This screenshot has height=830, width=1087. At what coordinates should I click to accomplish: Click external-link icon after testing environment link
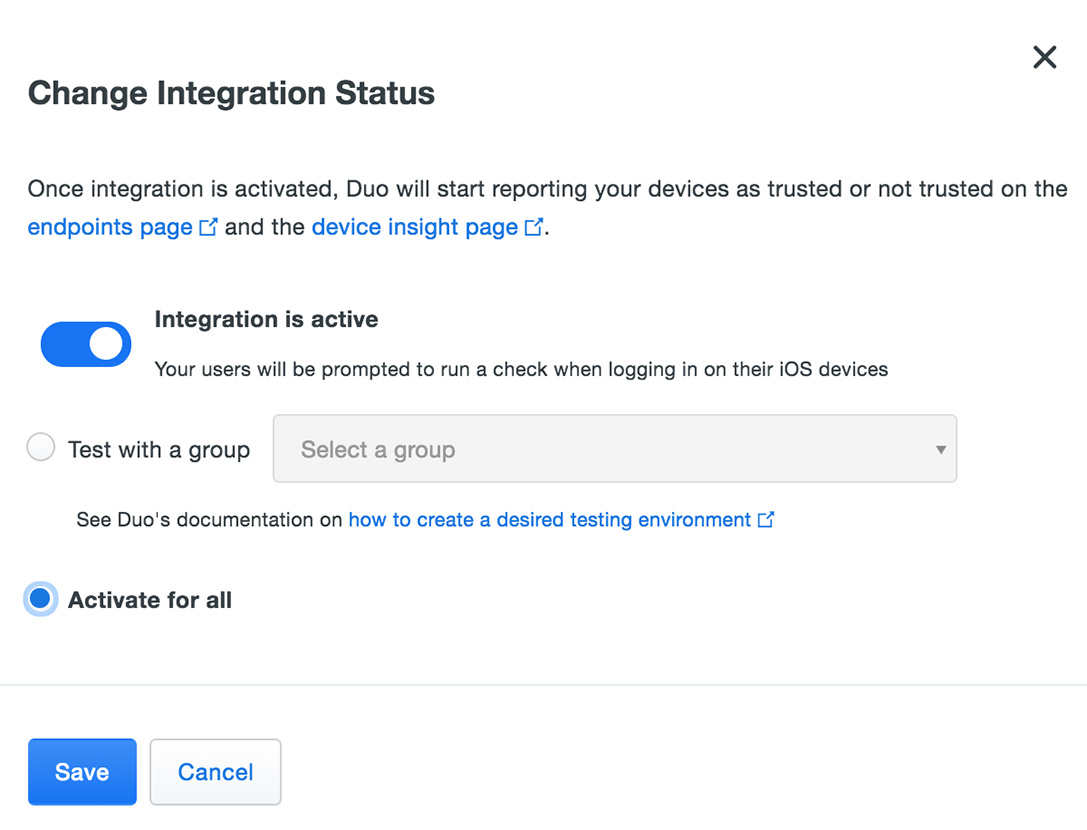click(x=766, y=520)
